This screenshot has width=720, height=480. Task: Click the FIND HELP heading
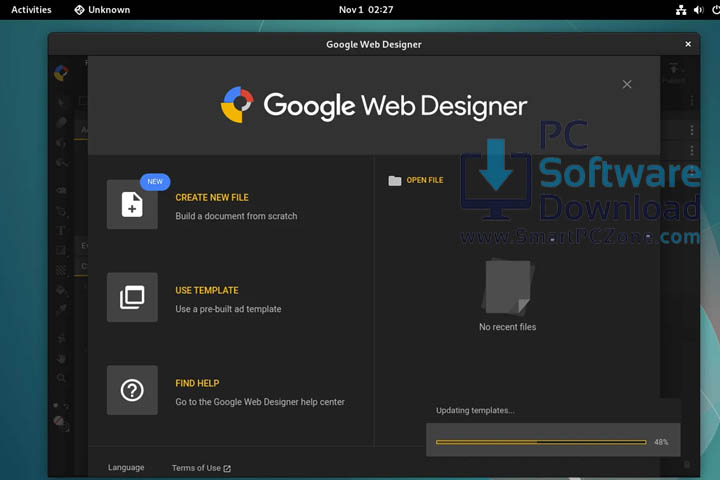[x=197, y=383]
